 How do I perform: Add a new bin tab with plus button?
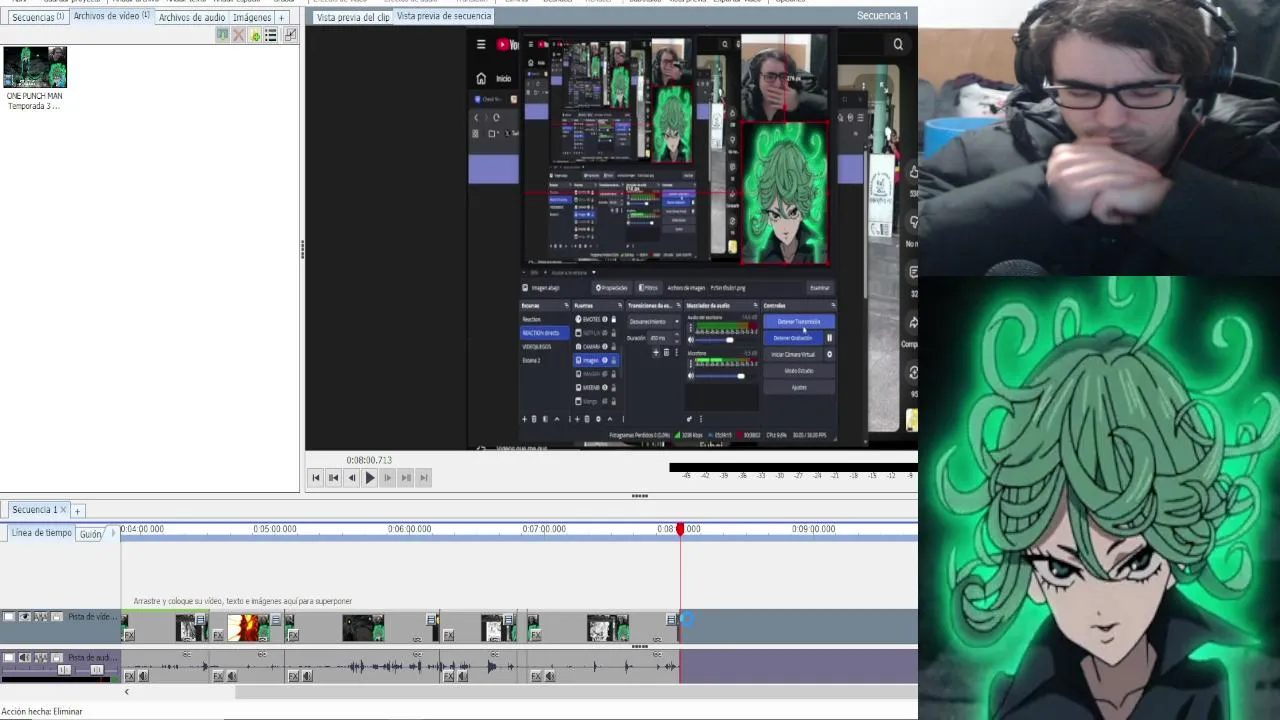pos(281,17)
